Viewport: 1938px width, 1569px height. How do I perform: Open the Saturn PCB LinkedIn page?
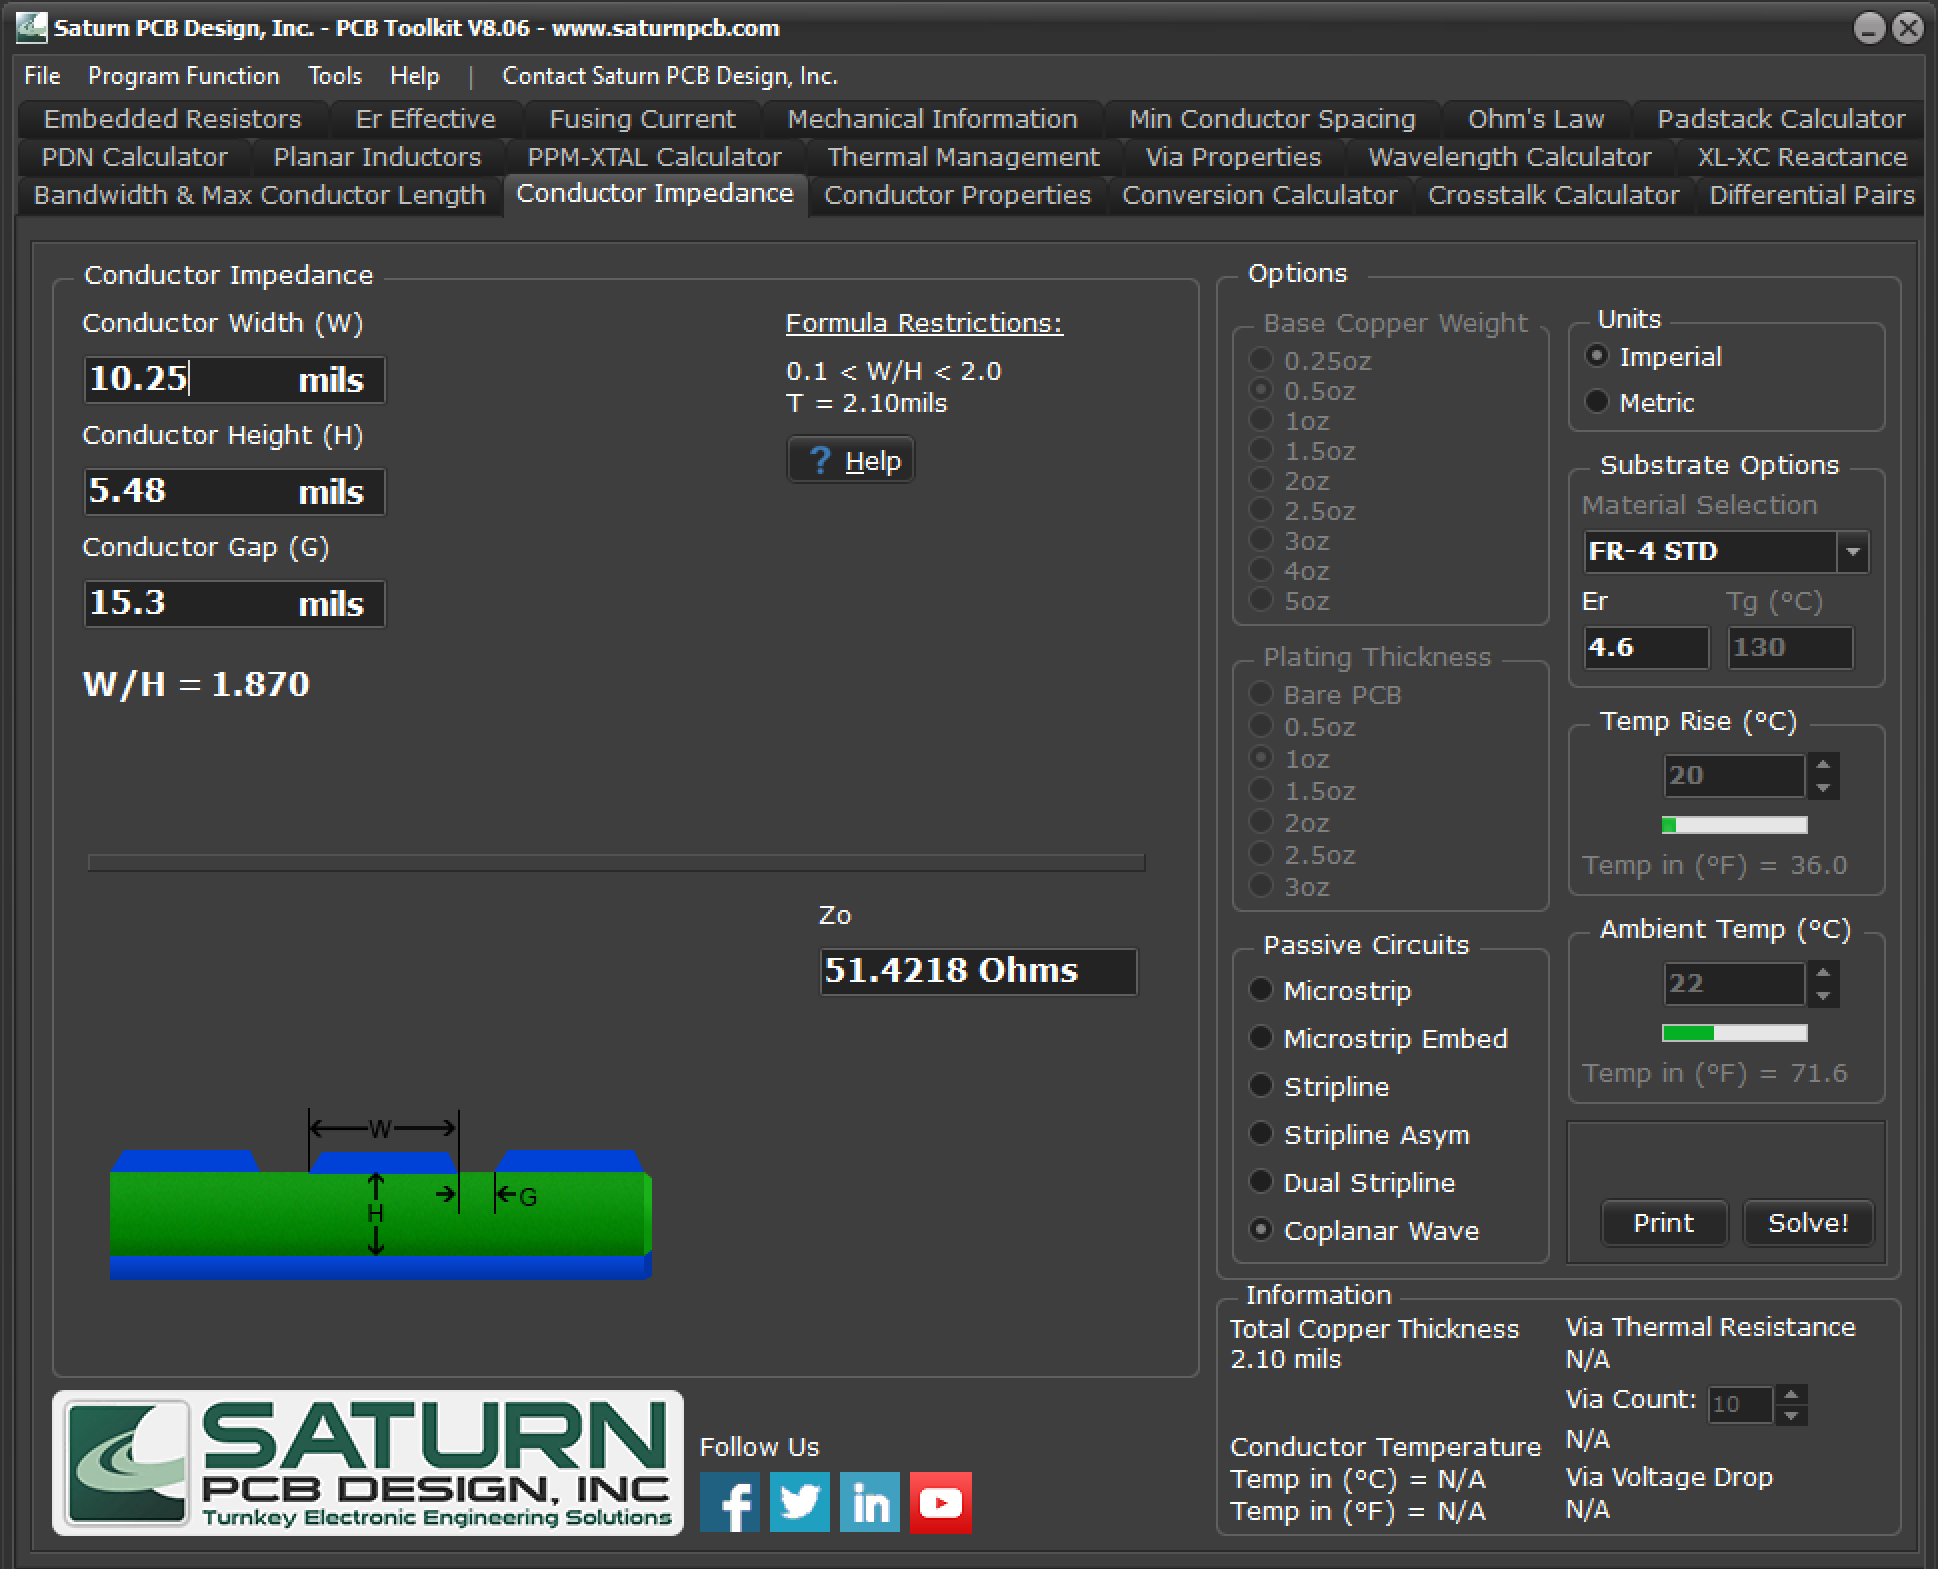[869, 1501]
